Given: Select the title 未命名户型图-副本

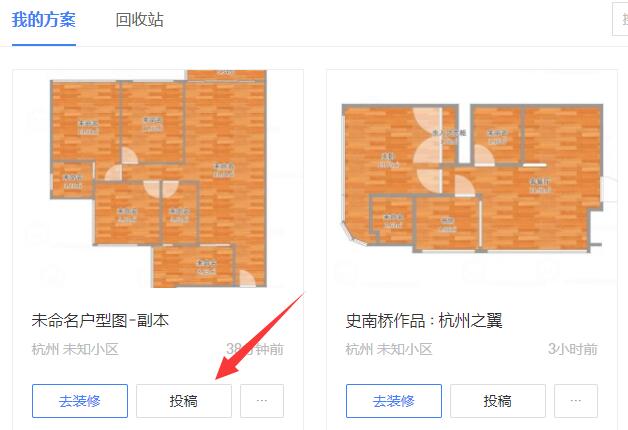Looking at the screenshot, I should 101,320.
